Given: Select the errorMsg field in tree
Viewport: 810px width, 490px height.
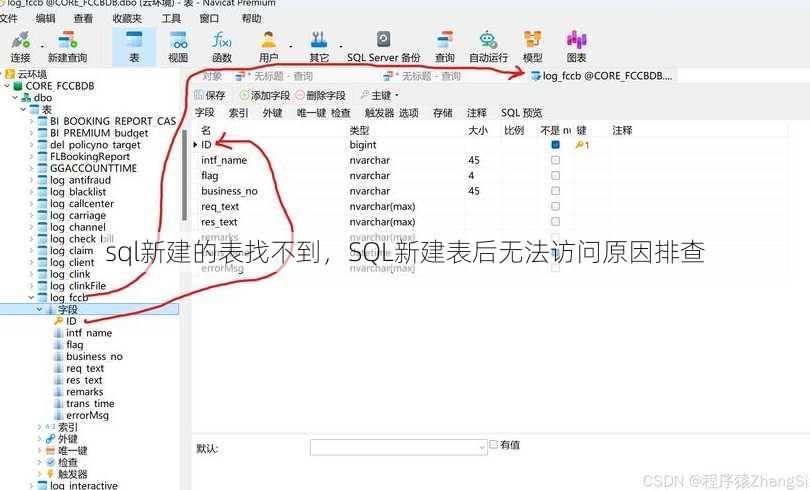Looking at the screenshot, I should pyautogui.click(x=87, y=416).
